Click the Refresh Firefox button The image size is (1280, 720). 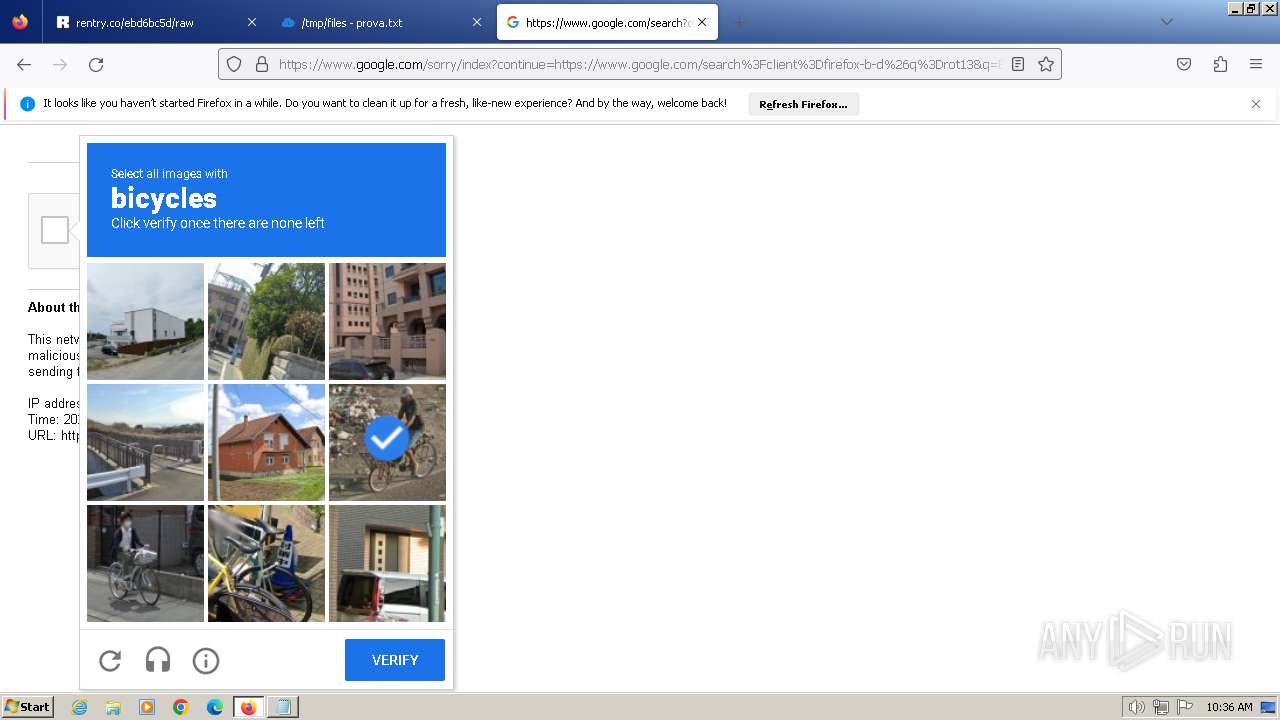[x=803, y=104]
